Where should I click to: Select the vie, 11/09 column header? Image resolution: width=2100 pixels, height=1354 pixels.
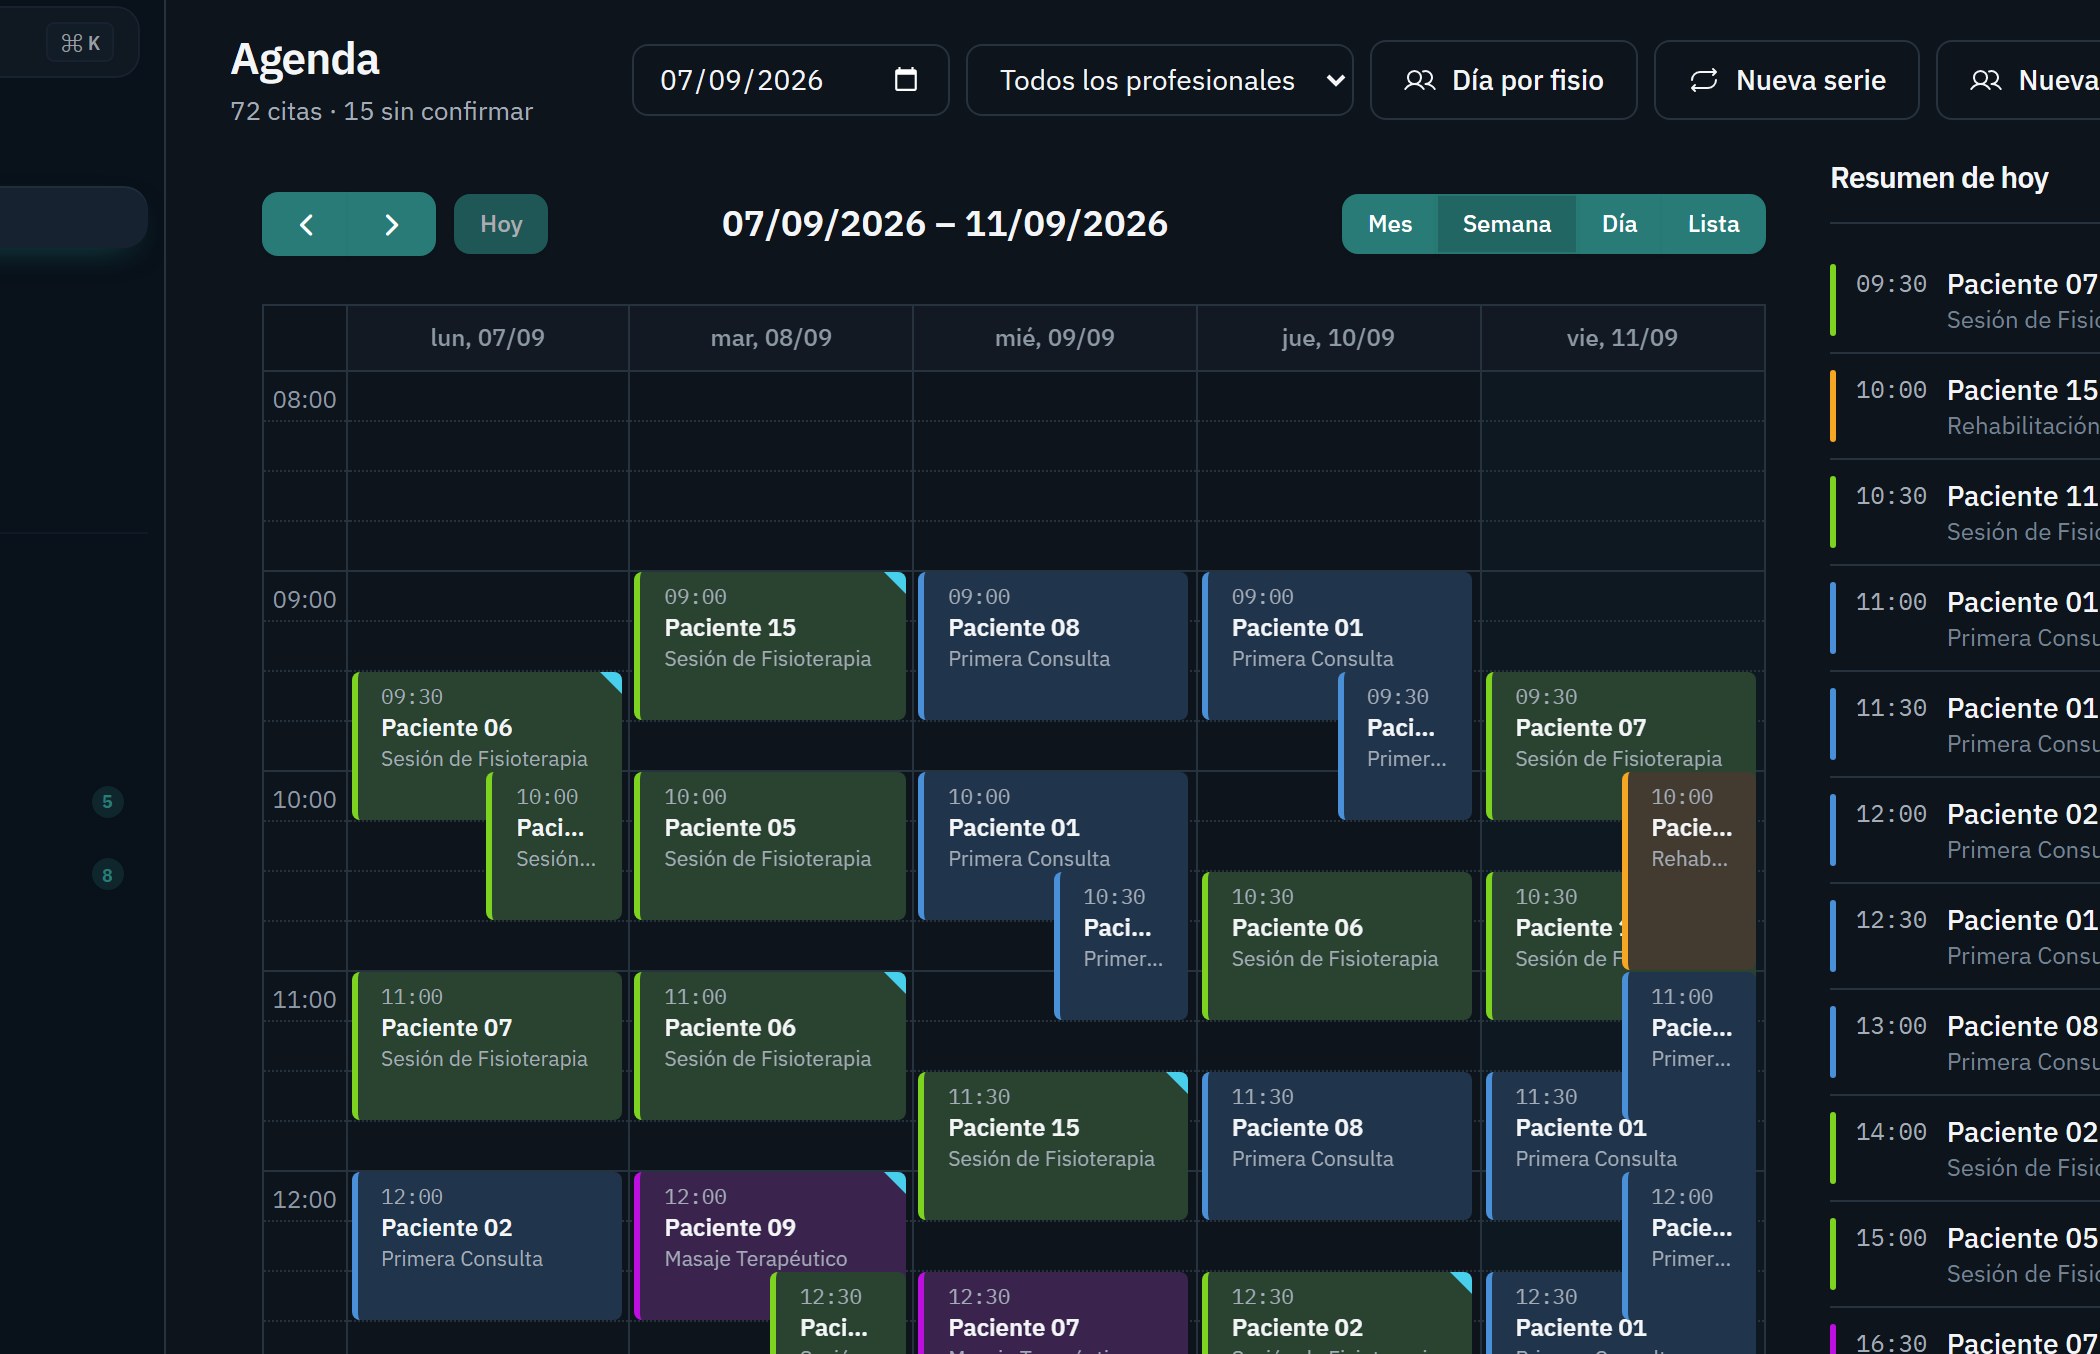1622,338
